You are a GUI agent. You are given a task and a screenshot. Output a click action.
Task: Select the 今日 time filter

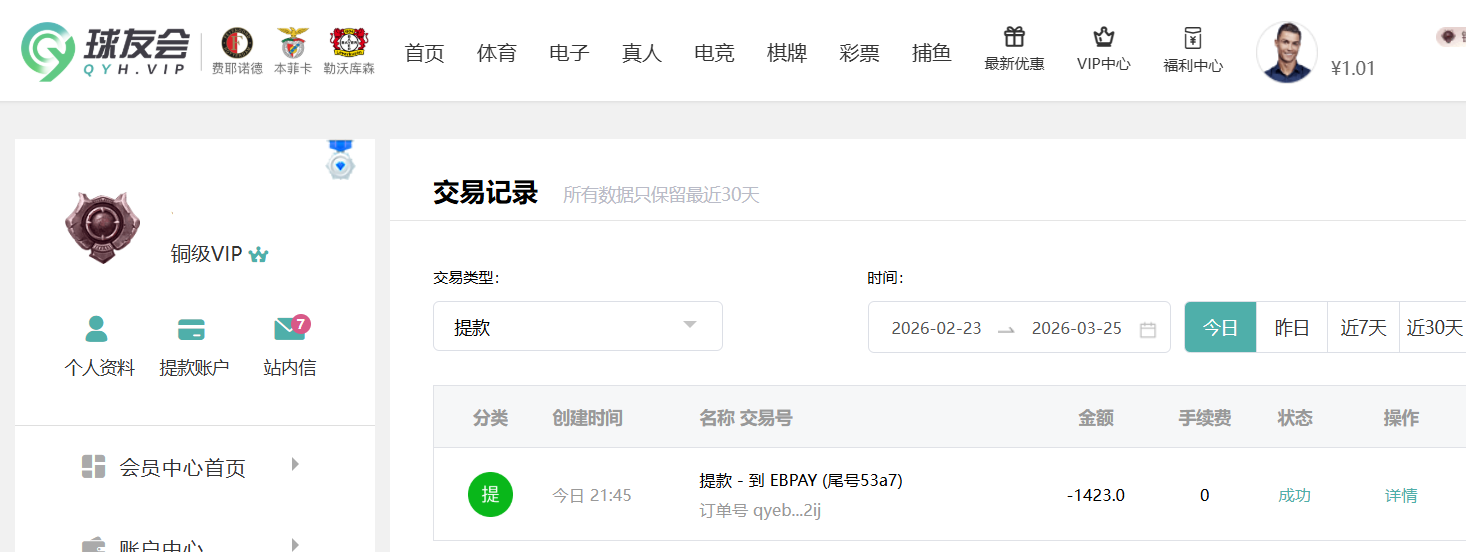pyautogui.click(x=1220, y=328)
